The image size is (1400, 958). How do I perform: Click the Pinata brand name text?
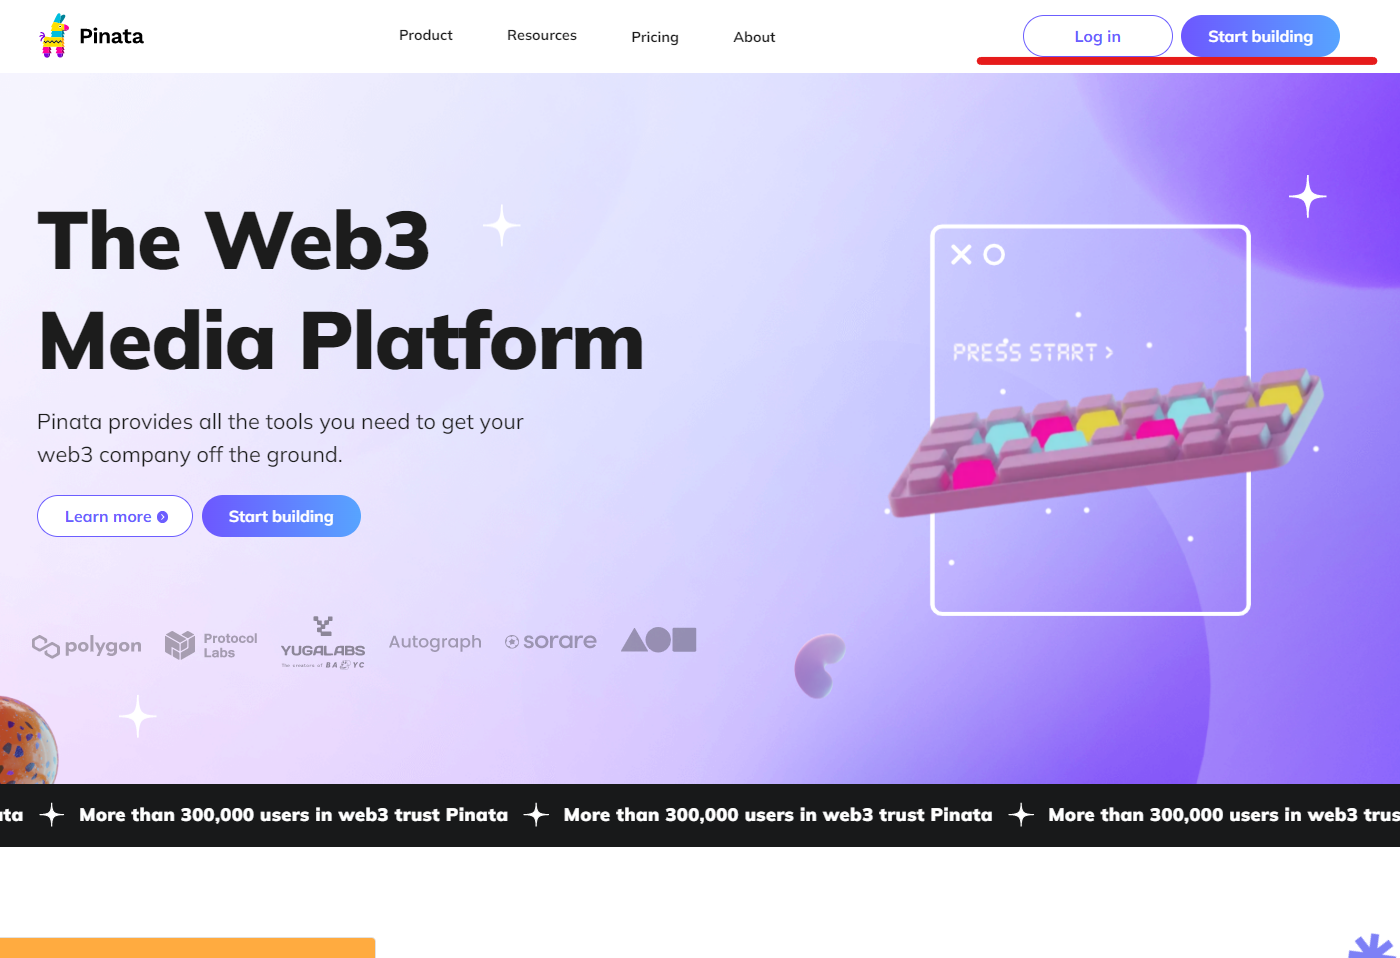[111, 36]
